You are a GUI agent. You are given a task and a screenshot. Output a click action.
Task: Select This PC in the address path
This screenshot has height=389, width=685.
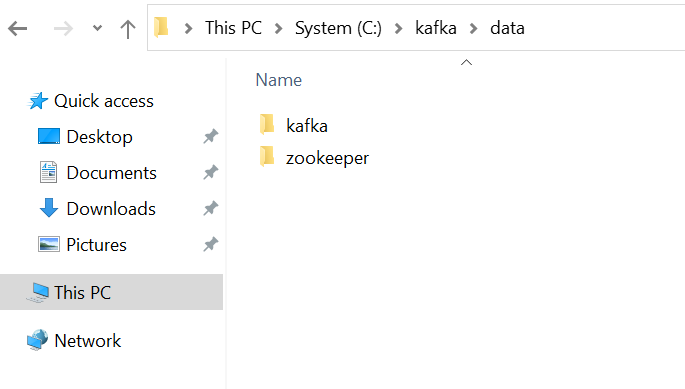(x=233, y=28)
